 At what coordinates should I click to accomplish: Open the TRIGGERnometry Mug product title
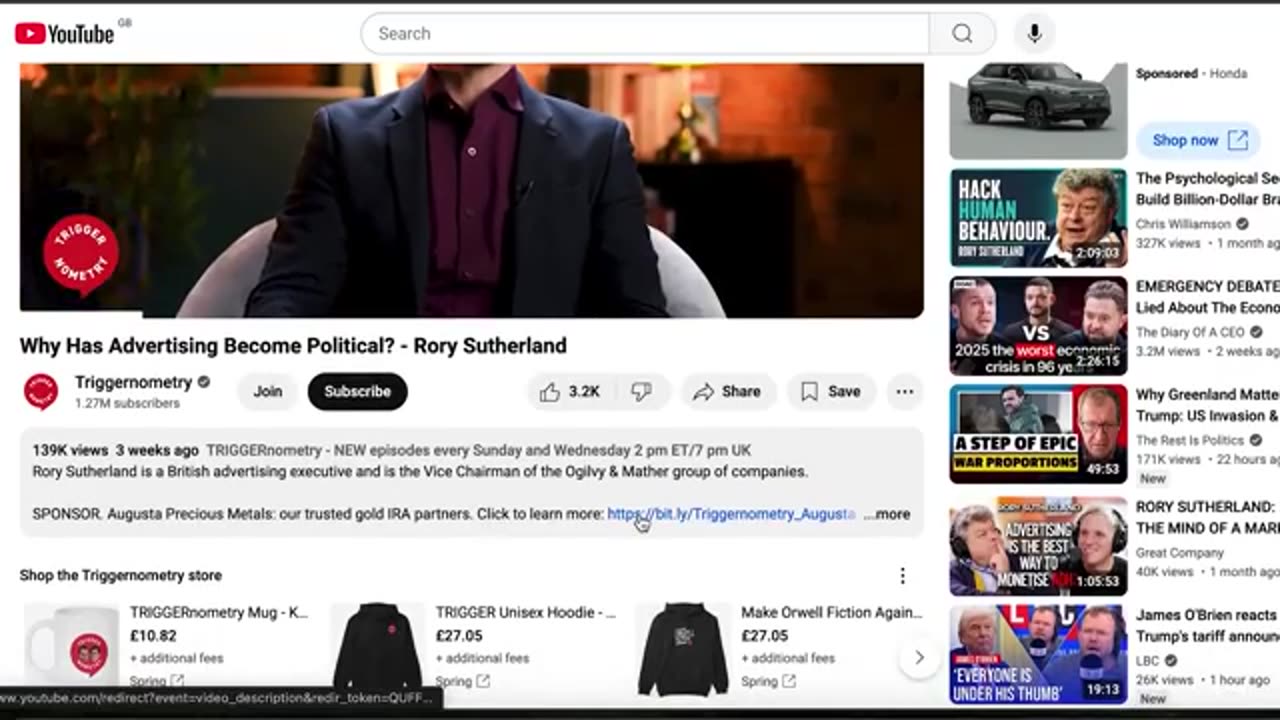(219, 612)
